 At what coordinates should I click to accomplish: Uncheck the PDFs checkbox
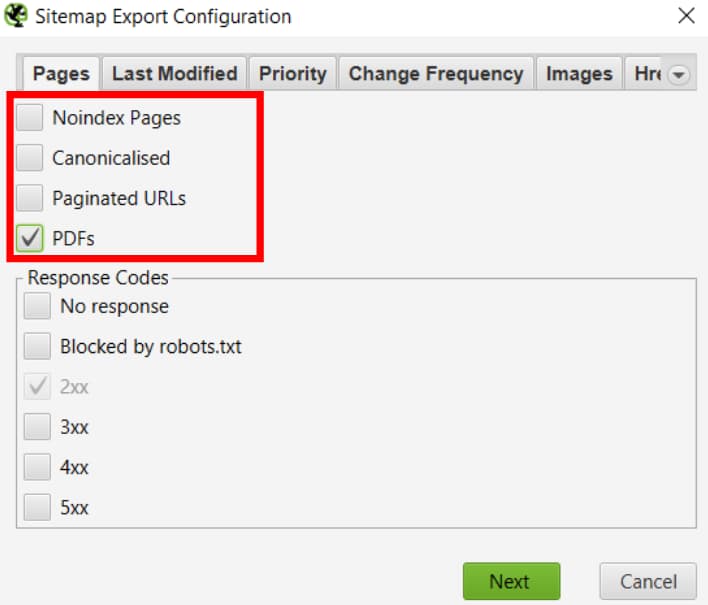30,238
